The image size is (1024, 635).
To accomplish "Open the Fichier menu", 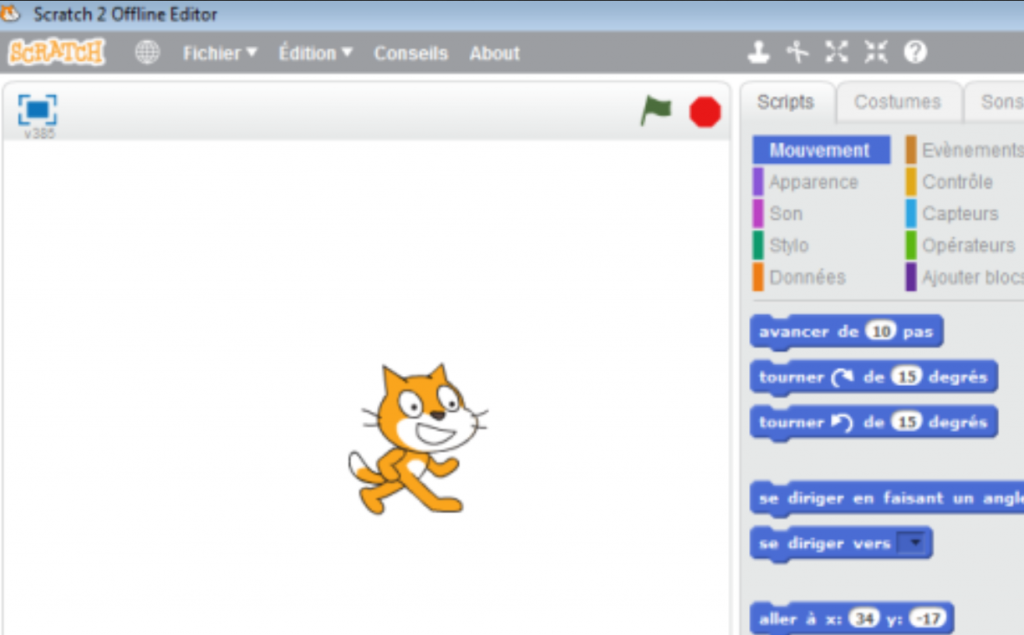I will coord(220,53).
